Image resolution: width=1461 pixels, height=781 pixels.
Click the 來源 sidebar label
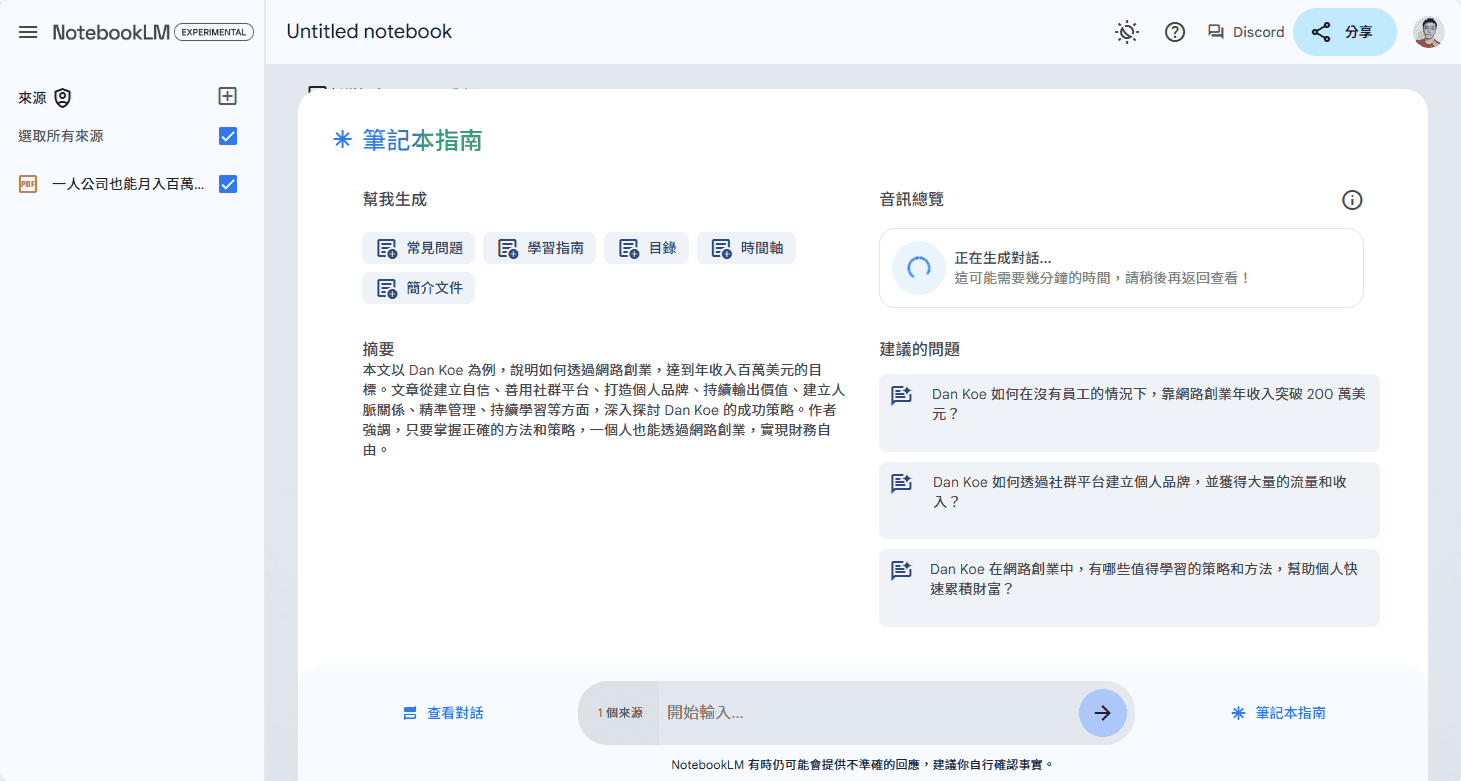(x=32, y=98)
